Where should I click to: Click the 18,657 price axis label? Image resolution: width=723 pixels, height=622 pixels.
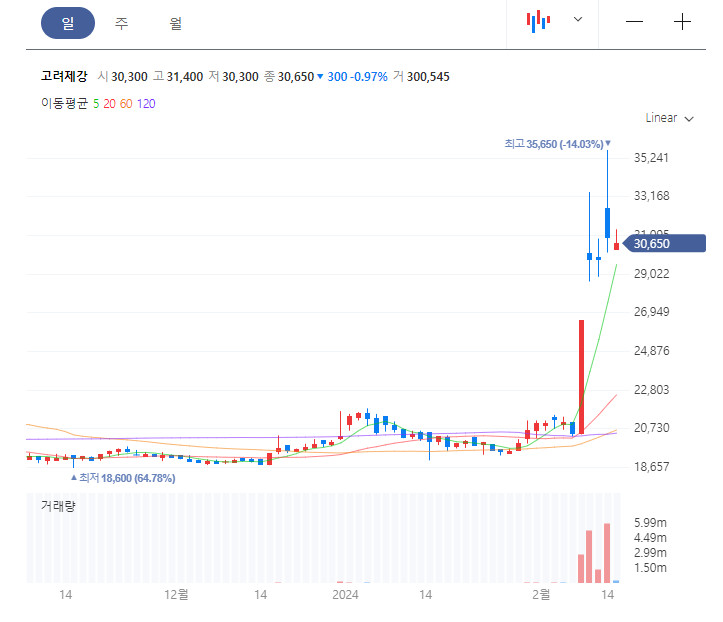pos(651,467)
